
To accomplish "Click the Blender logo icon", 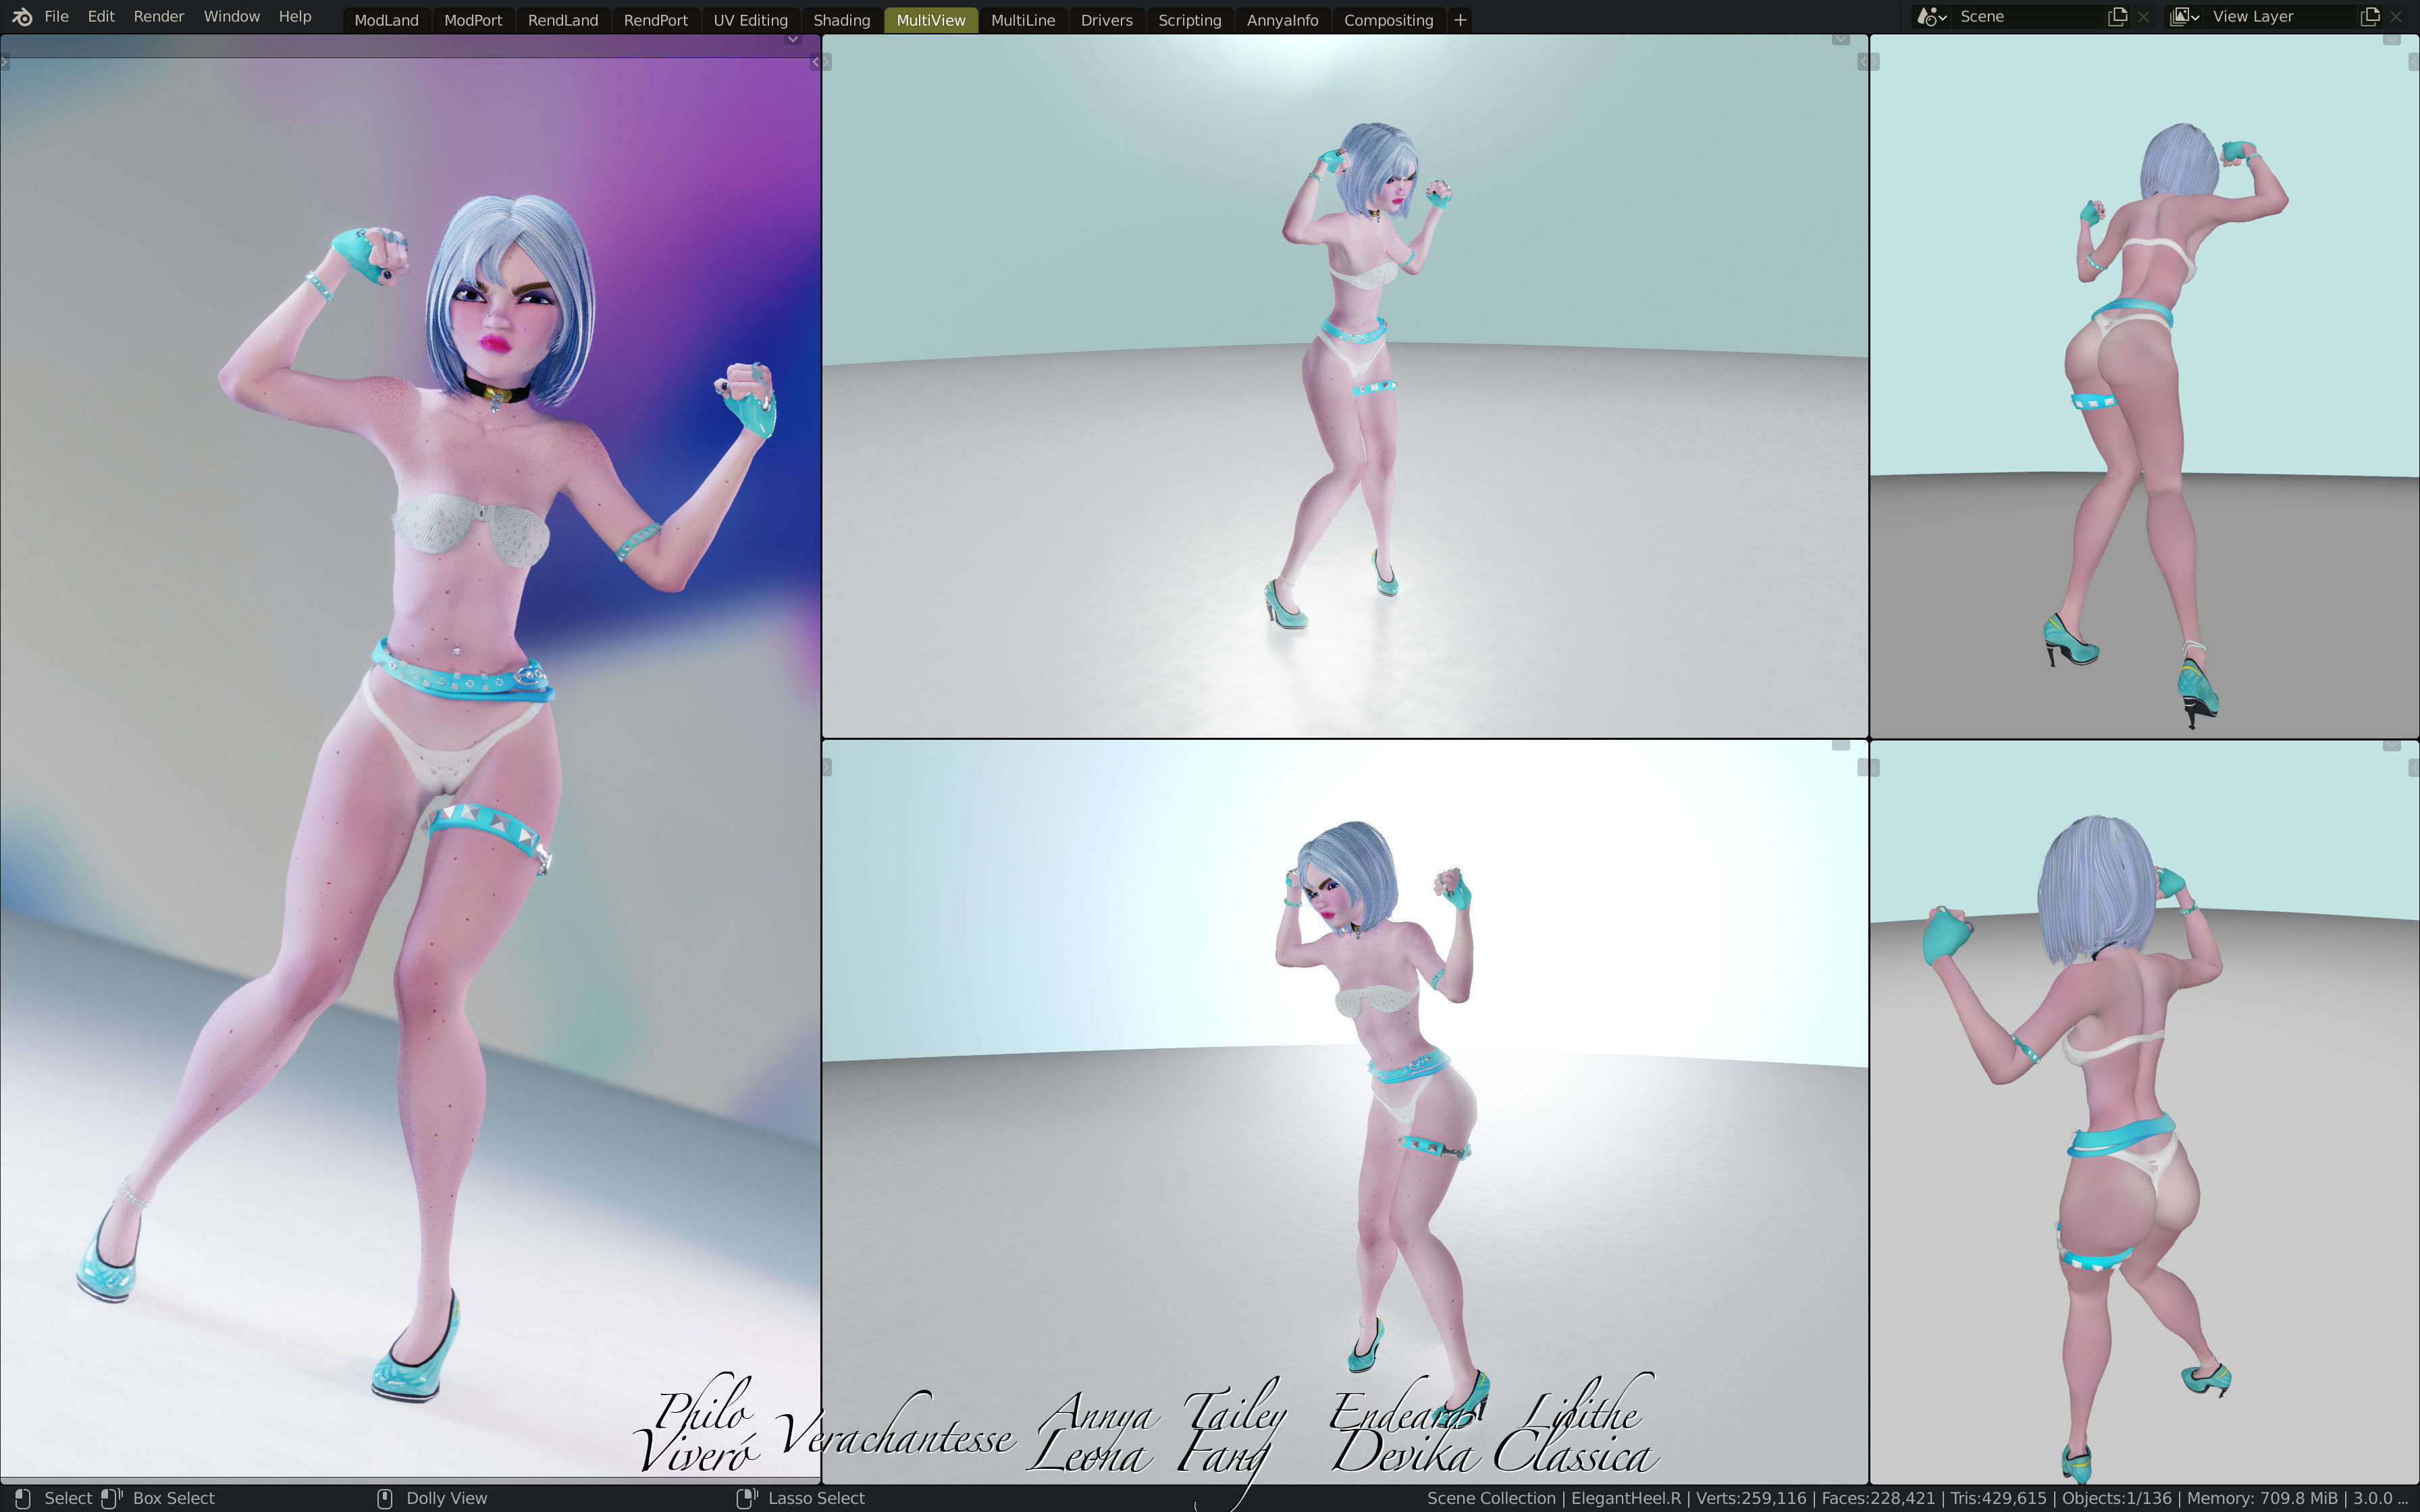I will click(22, 17).
